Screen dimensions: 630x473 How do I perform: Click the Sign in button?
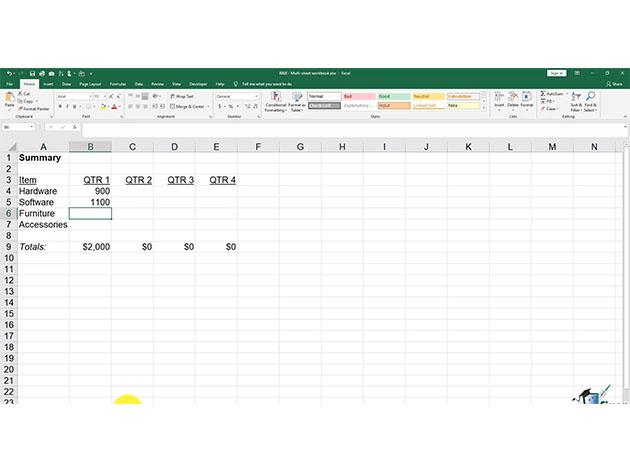[x=557, y=73]
